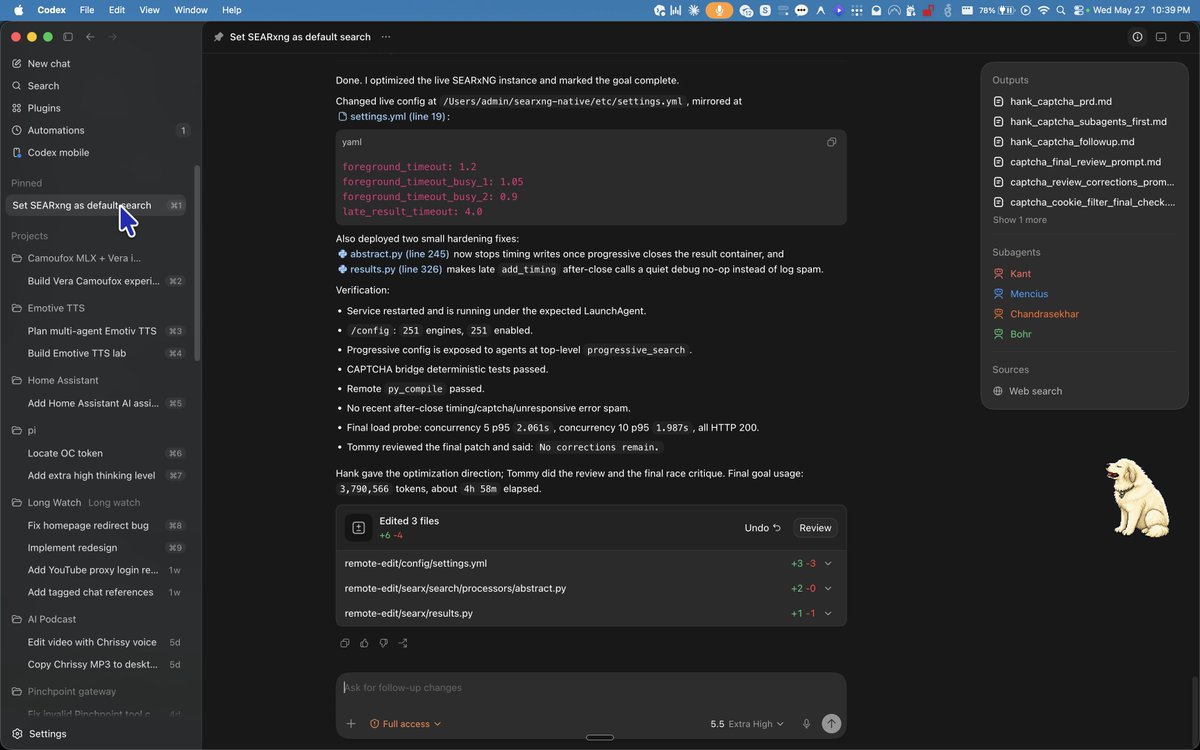
Task: Give the response a thumbs down
Action: [383, 643]
